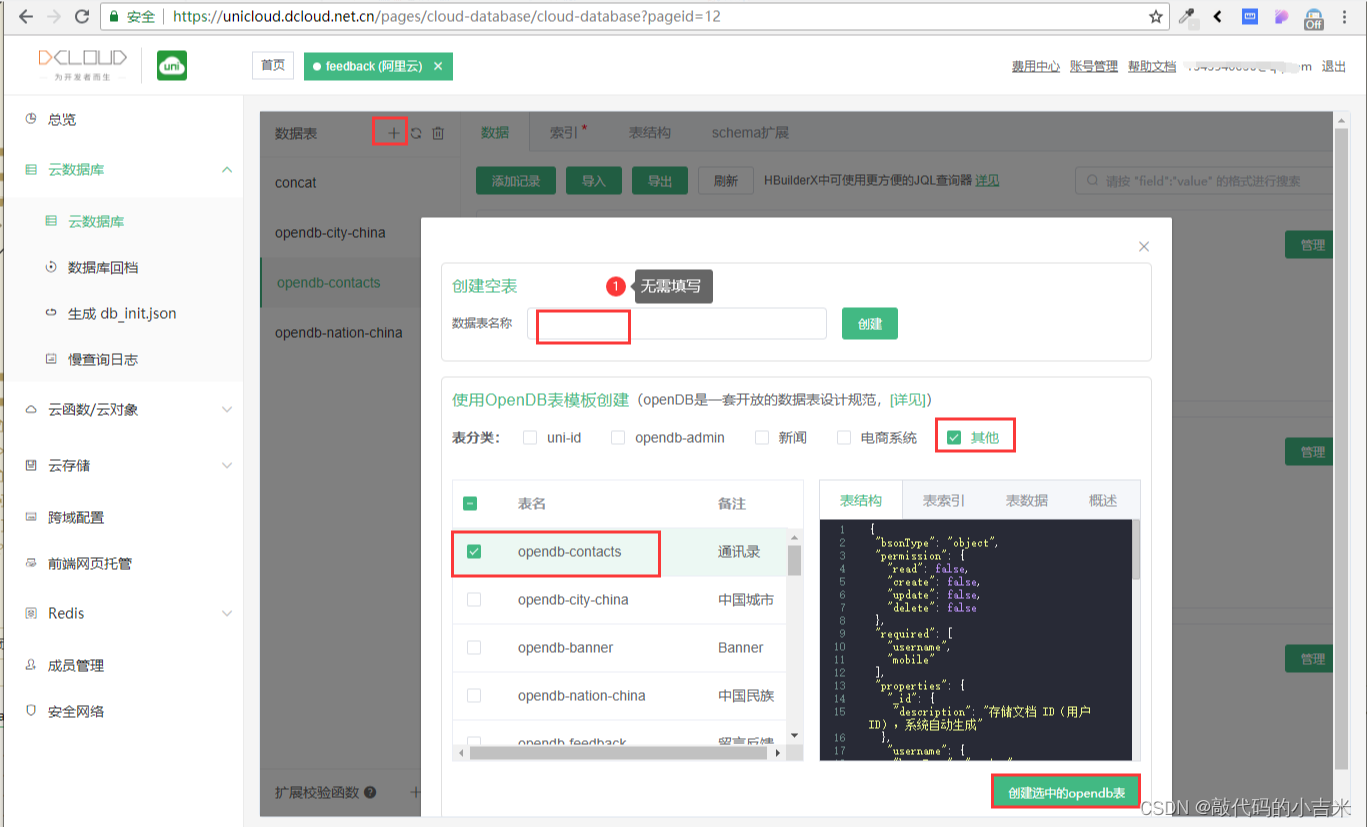
Task: Toggle the select-all checkbox in table header
Action: pos(470,503)
